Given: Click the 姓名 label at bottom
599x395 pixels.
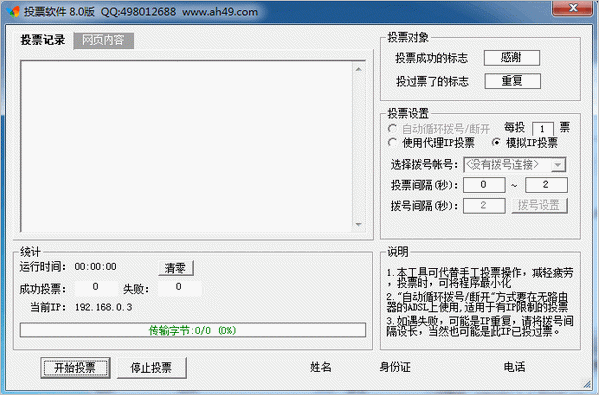Looking at the screenshot, I should coord(321,367).
